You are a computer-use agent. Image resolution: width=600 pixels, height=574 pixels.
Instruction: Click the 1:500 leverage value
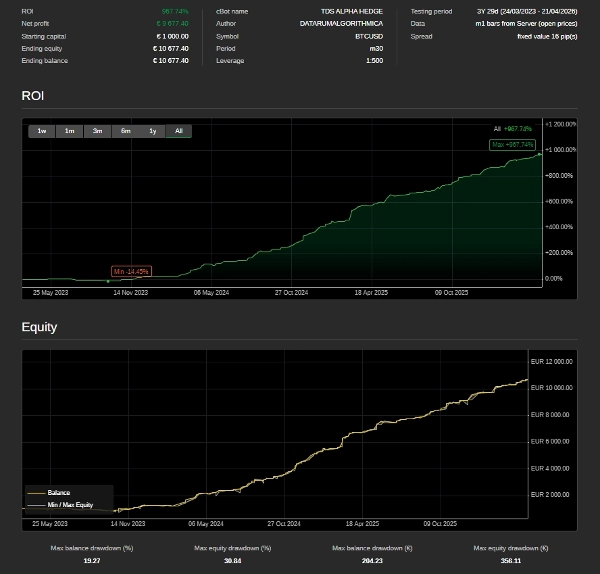[x=374, y=61]
